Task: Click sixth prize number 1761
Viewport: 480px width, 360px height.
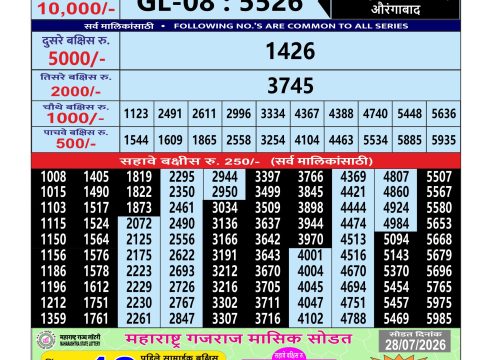Action: (96, 319)
